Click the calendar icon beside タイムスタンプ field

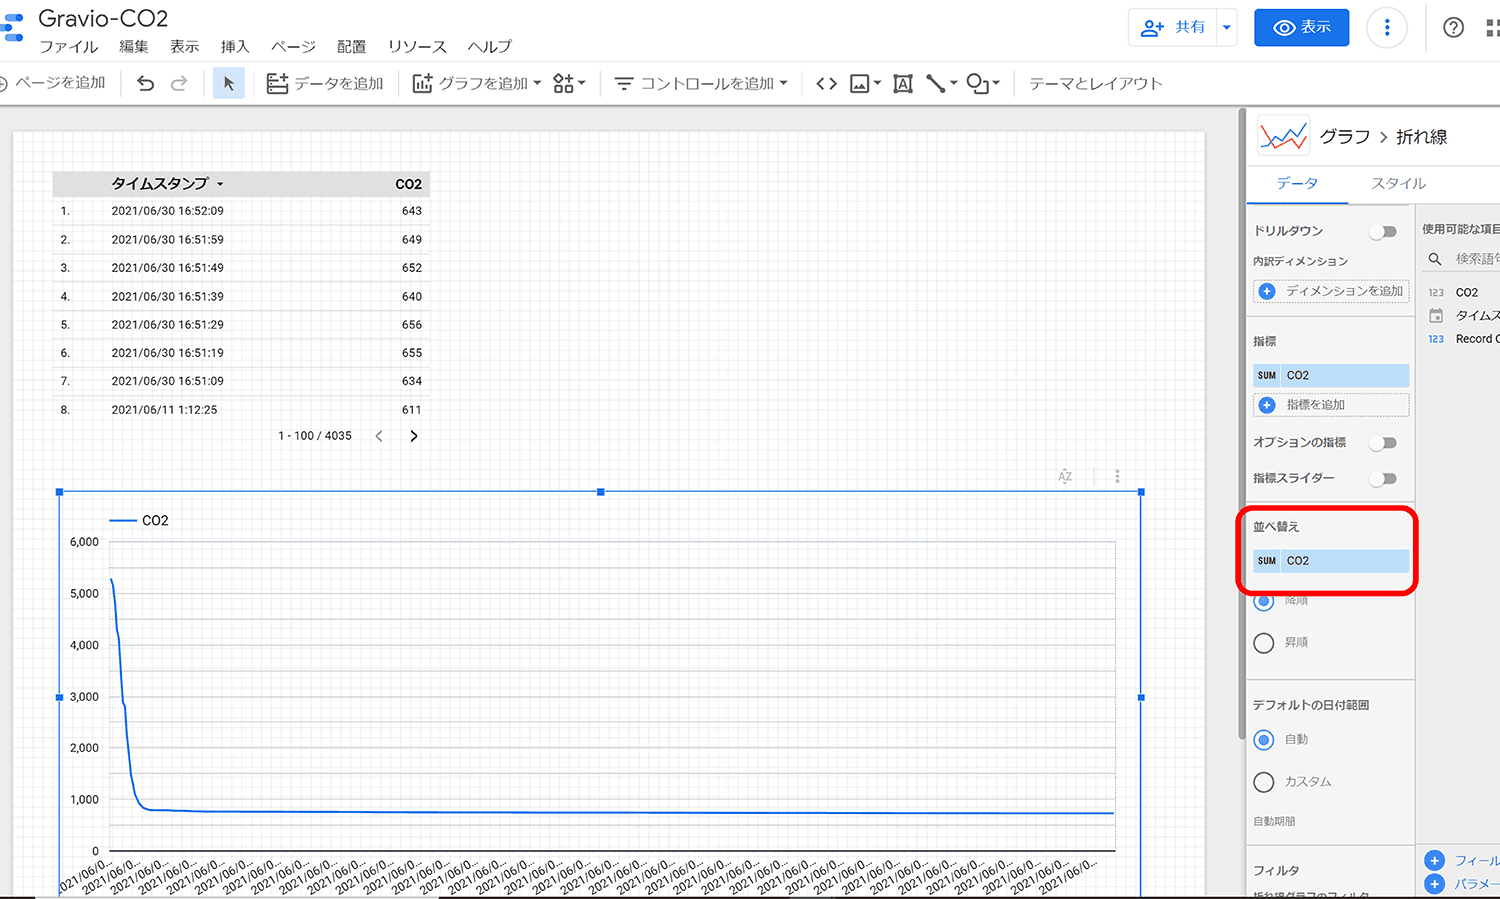tap(1436, 316)
